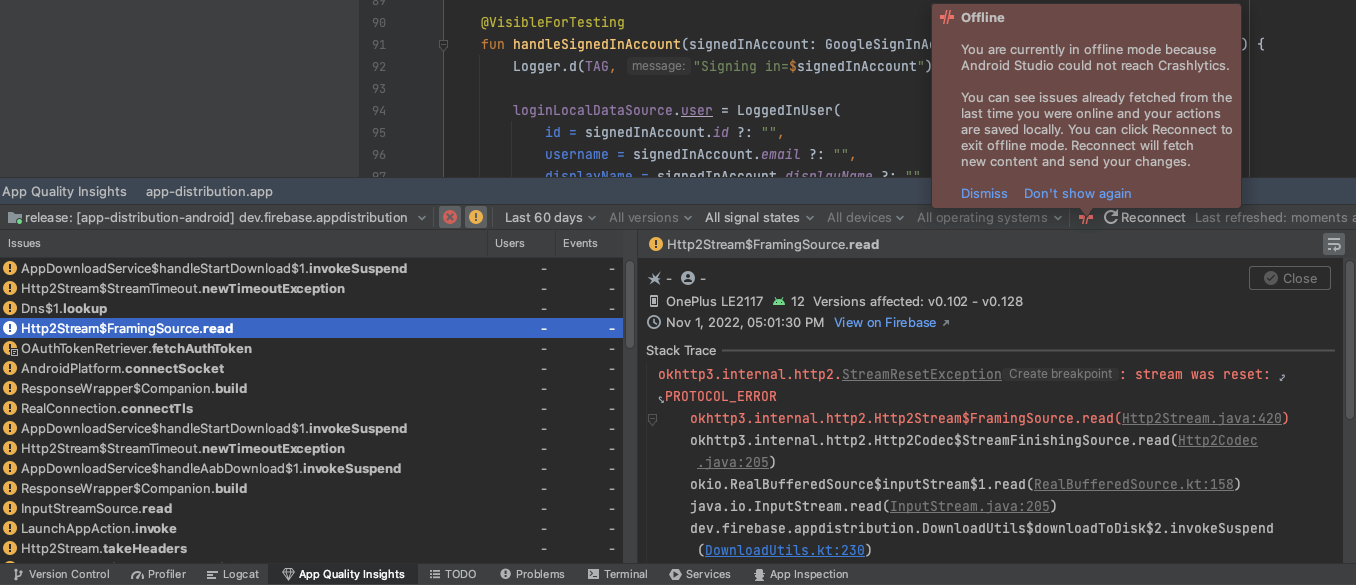Click Reconnect to exit offline mode
The width and height of the screenshot is (1356, 585).
1144,217
